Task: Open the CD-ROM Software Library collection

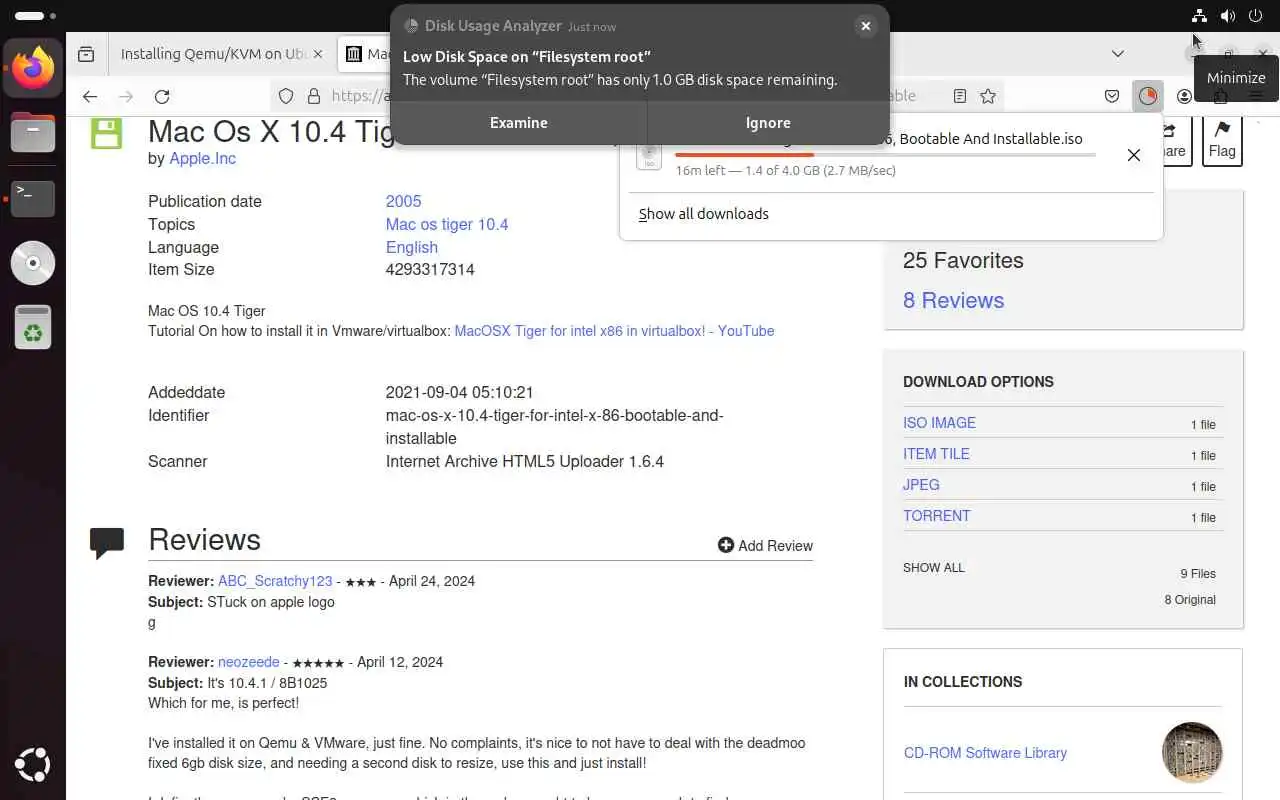Action: point(985,753)
